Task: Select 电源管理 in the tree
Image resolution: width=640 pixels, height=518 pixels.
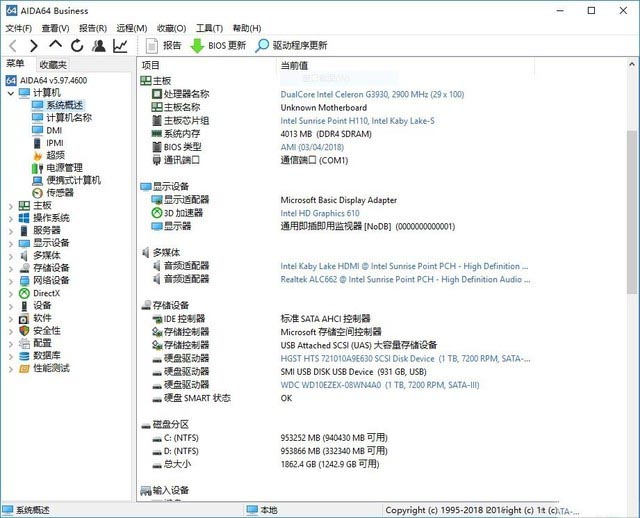Action: coord(64,168)
